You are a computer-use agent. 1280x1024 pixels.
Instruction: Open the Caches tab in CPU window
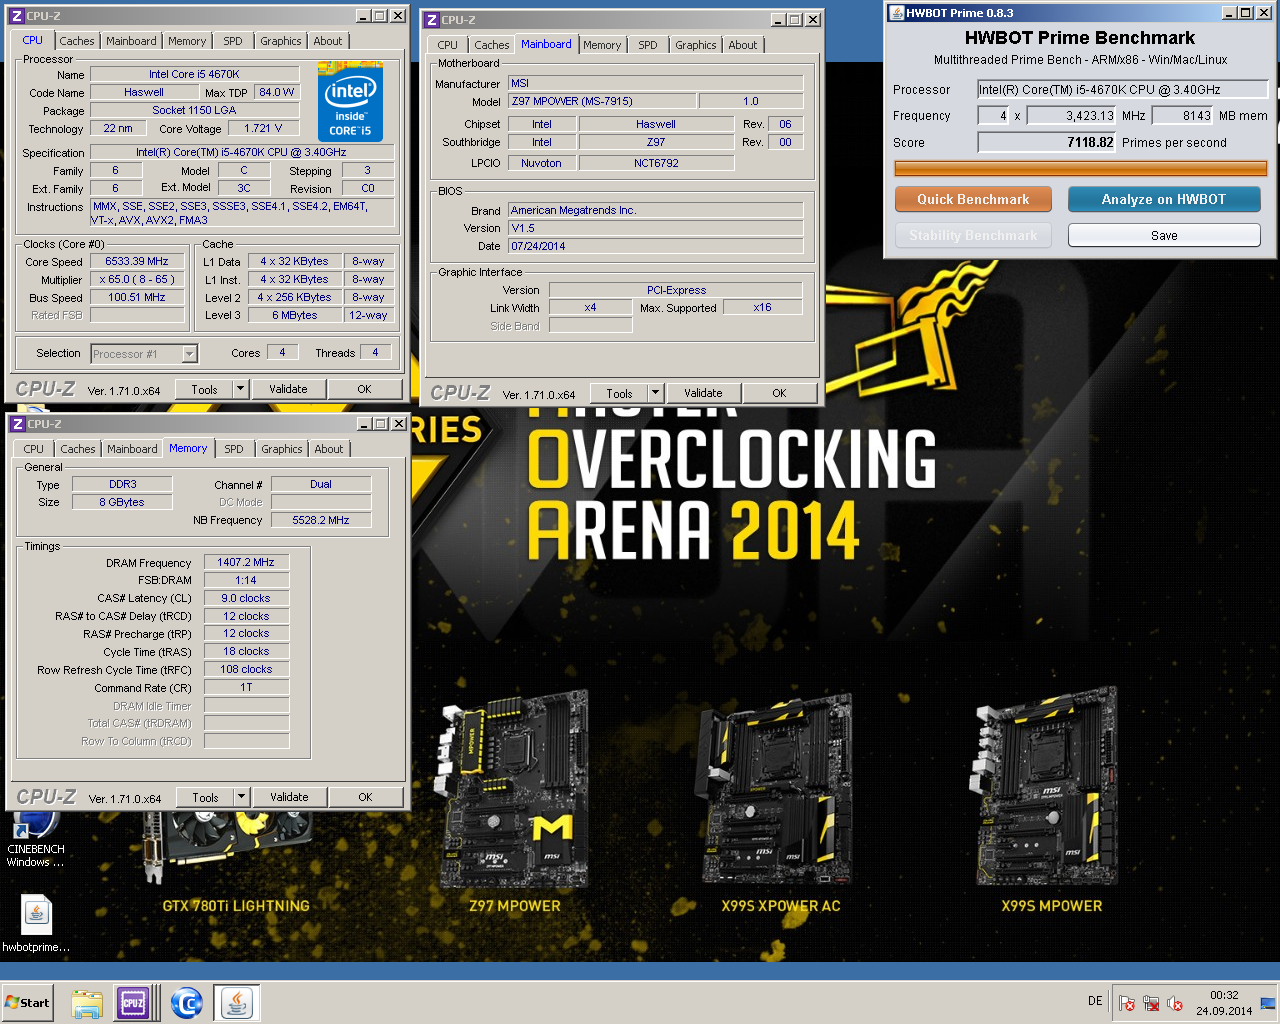point(76,41)
